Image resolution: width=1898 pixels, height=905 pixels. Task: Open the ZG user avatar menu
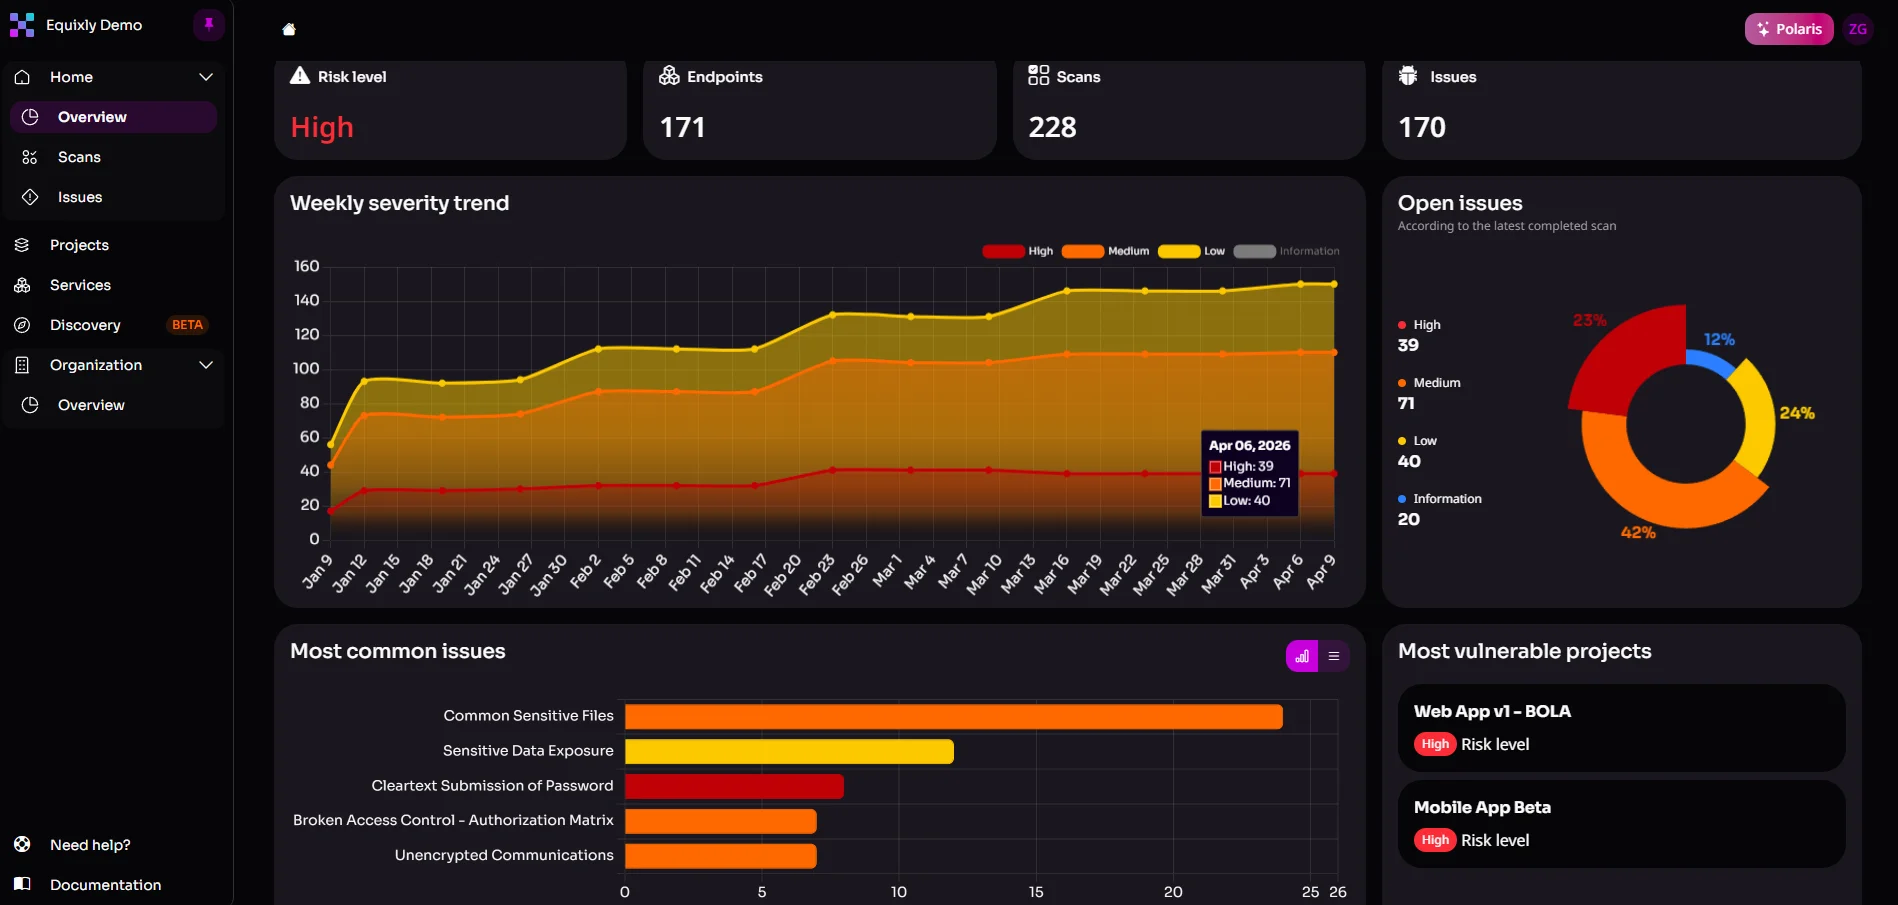click(x=1858, y=28)
